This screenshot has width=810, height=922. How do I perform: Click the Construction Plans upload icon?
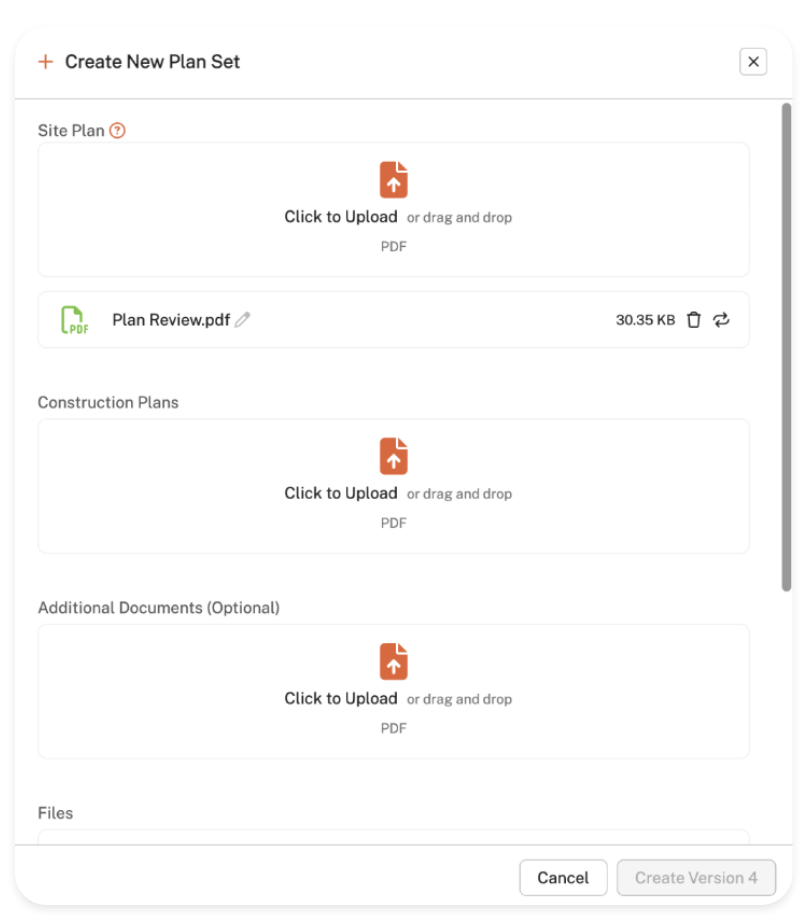pyautogui.click(x=393, y=457)
